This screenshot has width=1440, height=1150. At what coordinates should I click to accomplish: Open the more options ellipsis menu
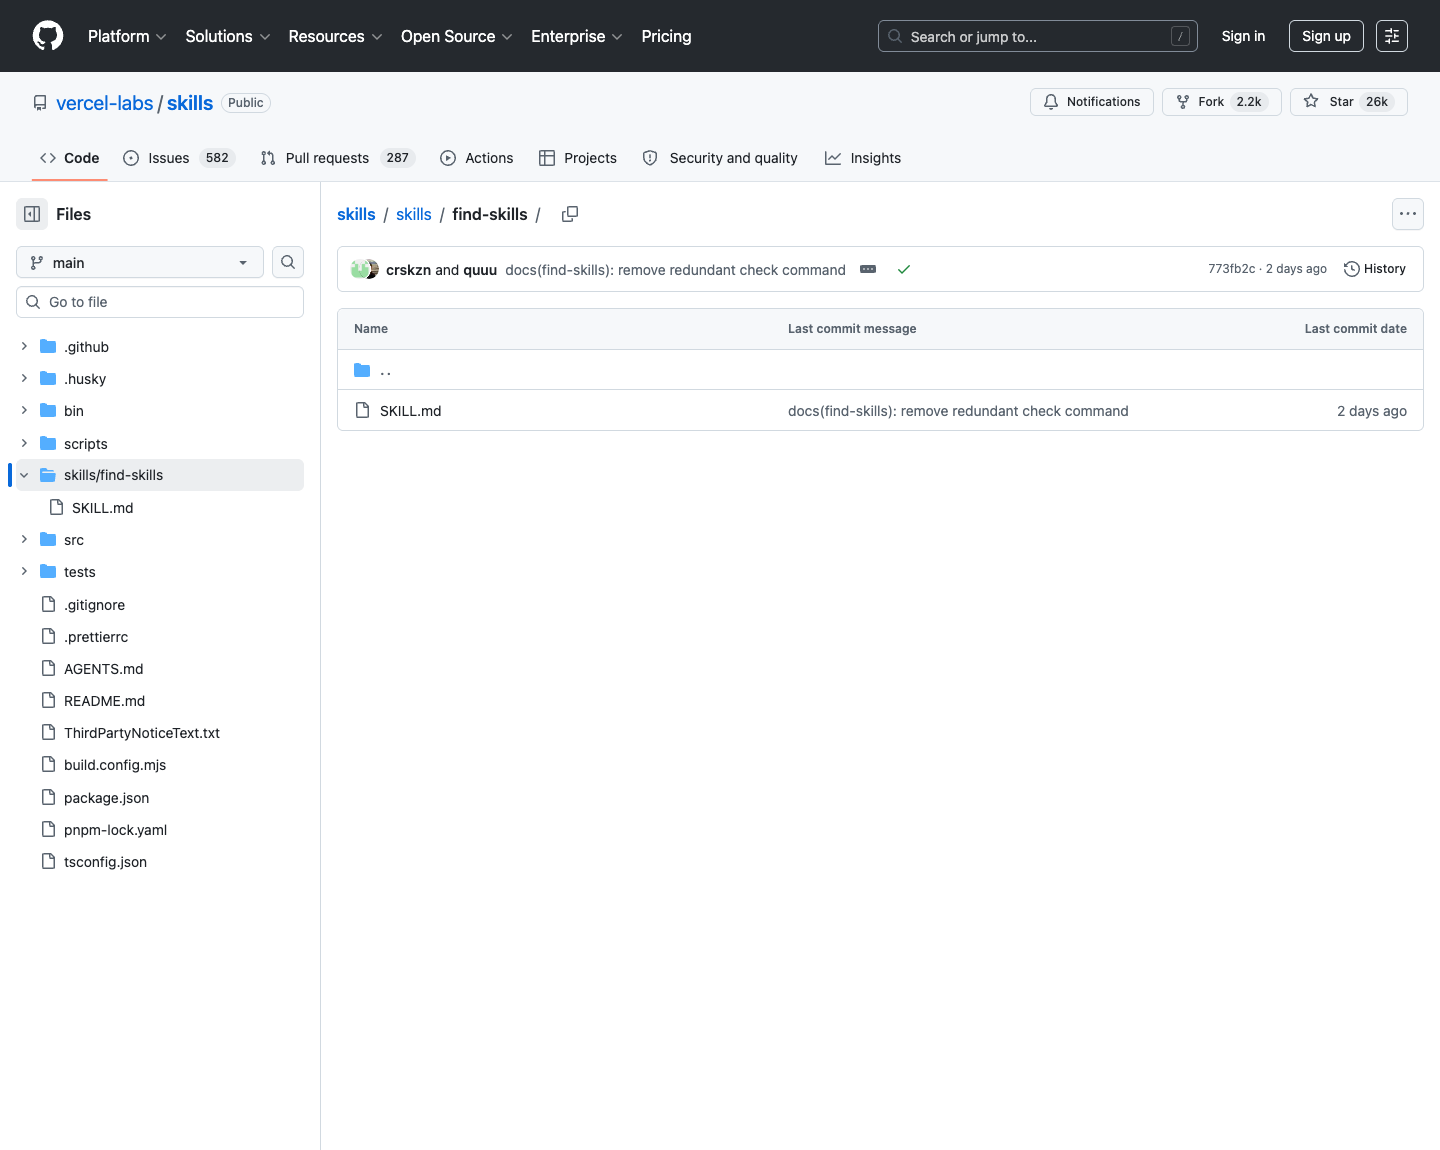pyautogui.click(x=1408, y=214)
